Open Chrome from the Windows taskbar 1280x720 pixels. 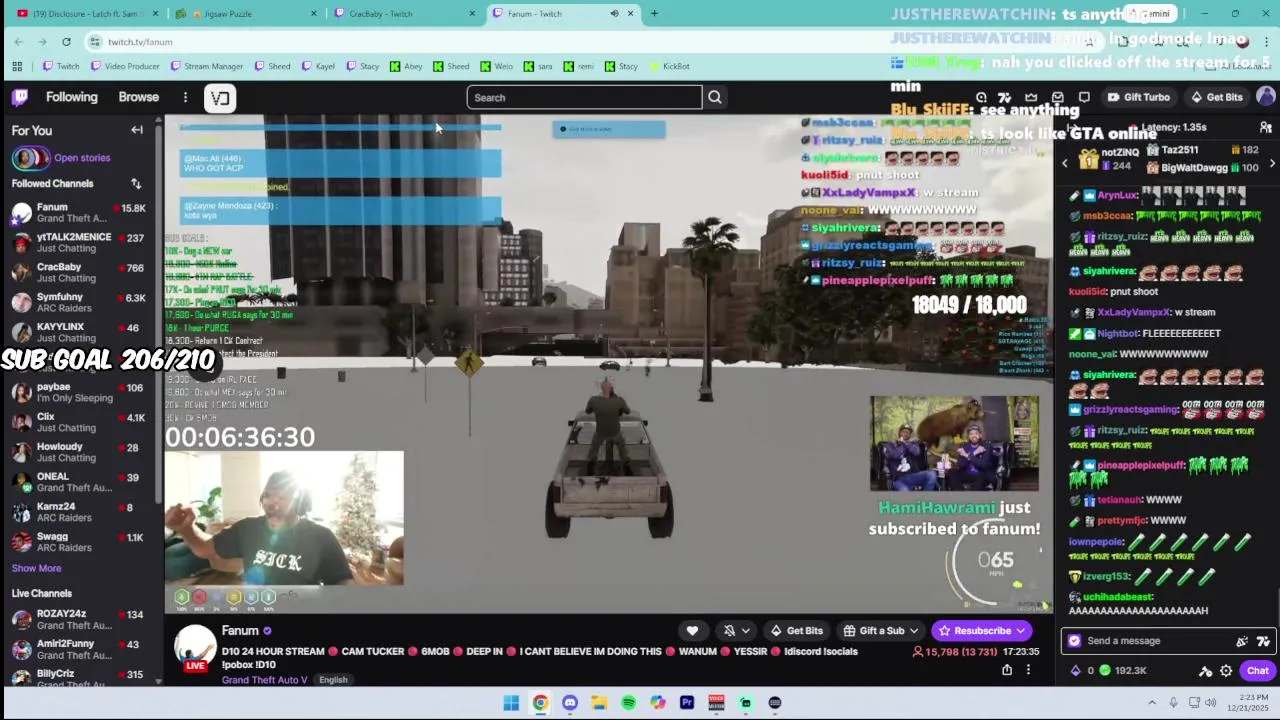coord(540,703)
